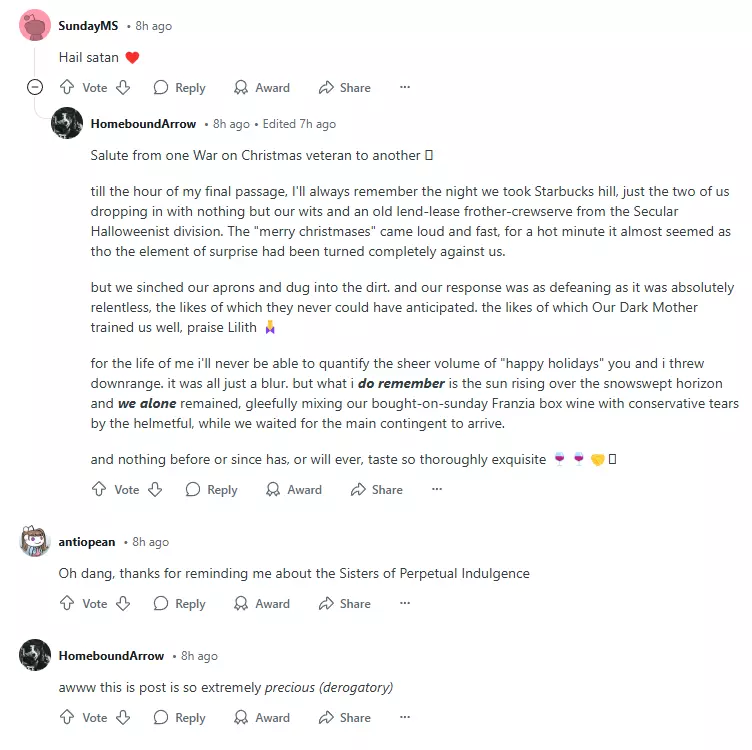Viewport: 752px width, 750px height.
Task: Downvote SundayMS's "Hail satan" comment
Action: pyautogui.click(x=123, y=87)
